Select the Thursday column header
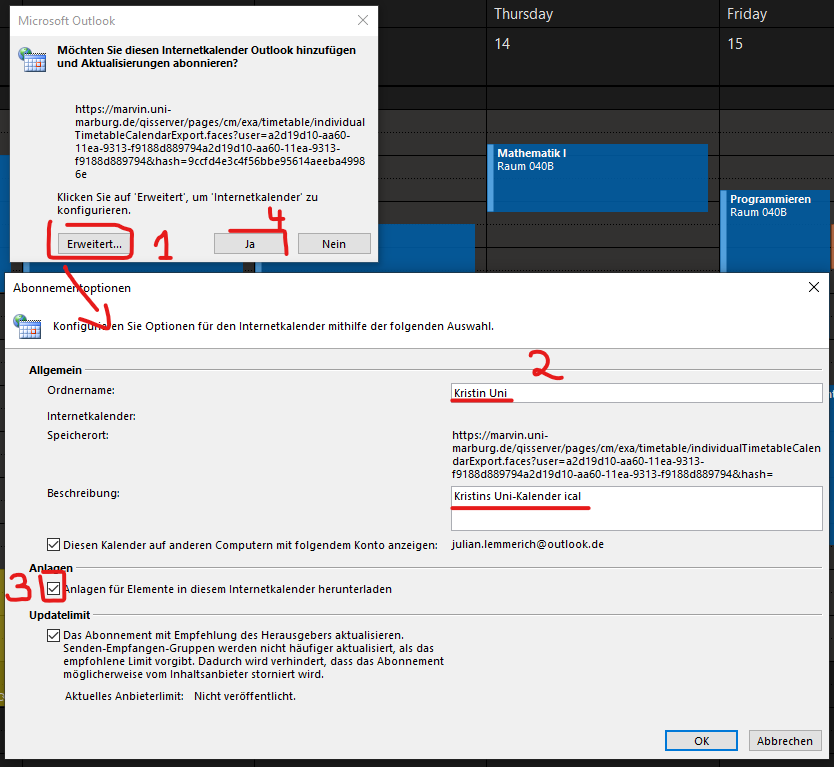 click(x=523, y=14)
